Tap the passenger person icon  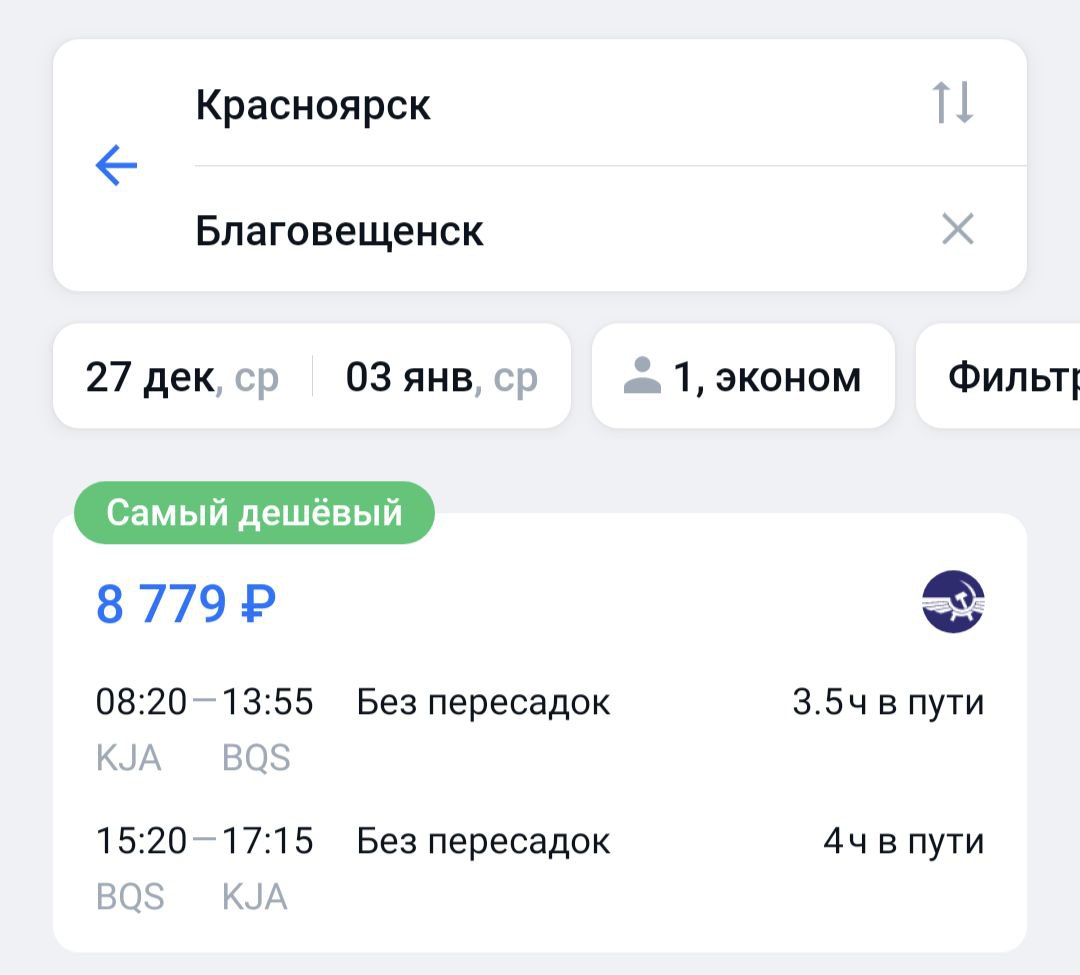coord(641,378)
